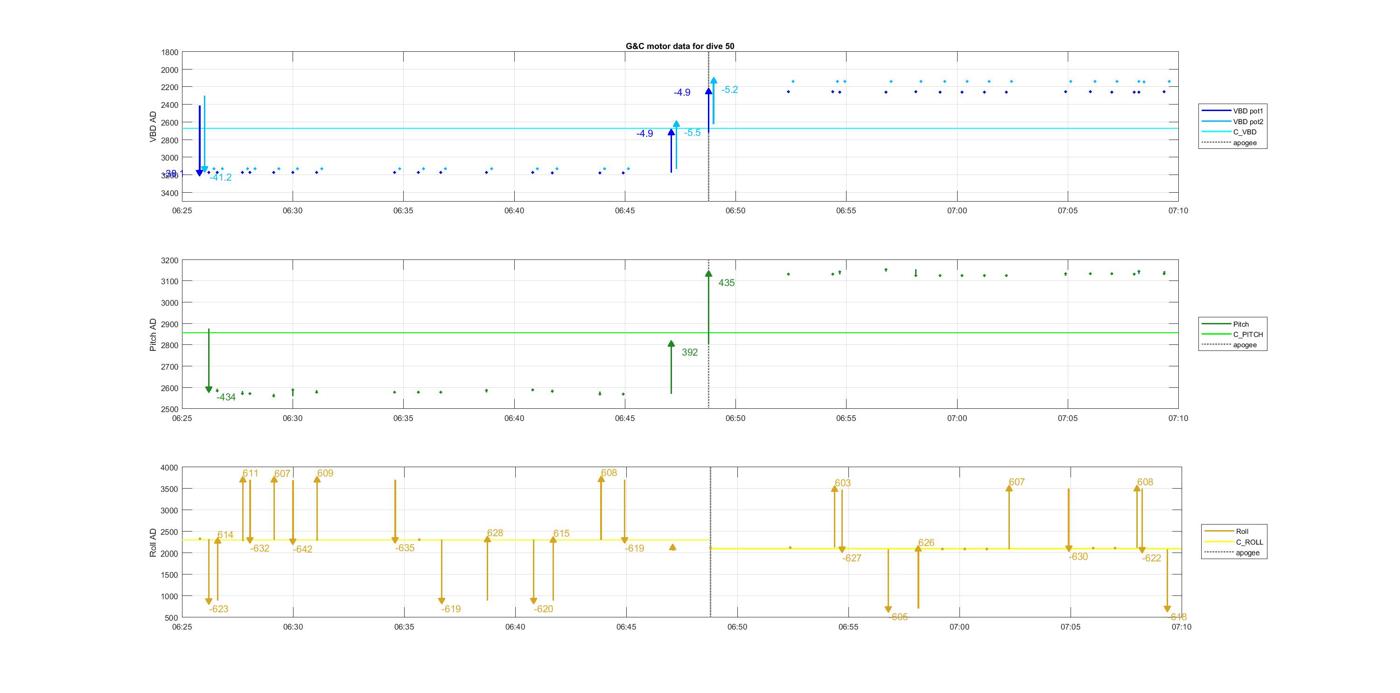Select the "VBD pot1" legend entry
1400x693 pixels.
pyautogui.click(x=1233, y=111)
